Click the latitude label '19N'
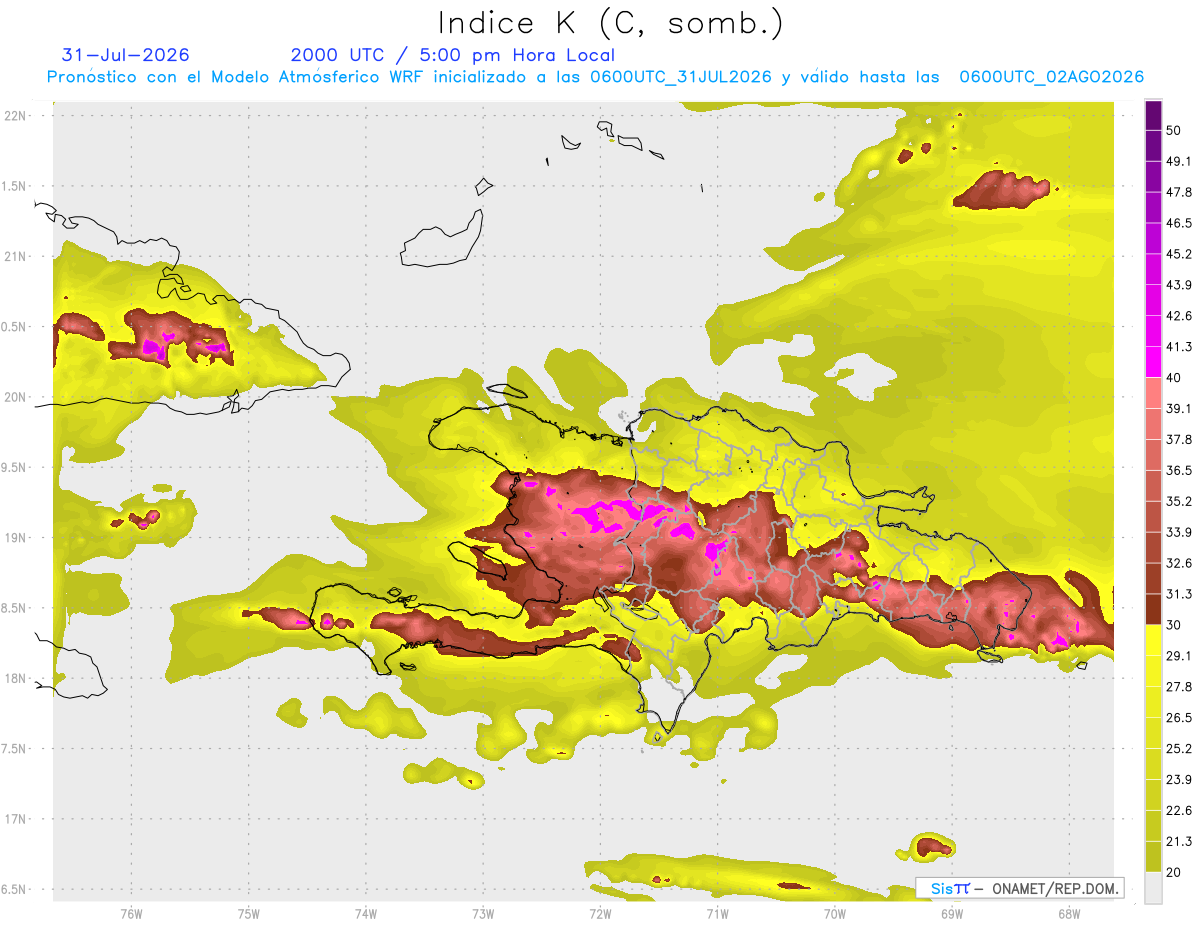 (15, 537)
